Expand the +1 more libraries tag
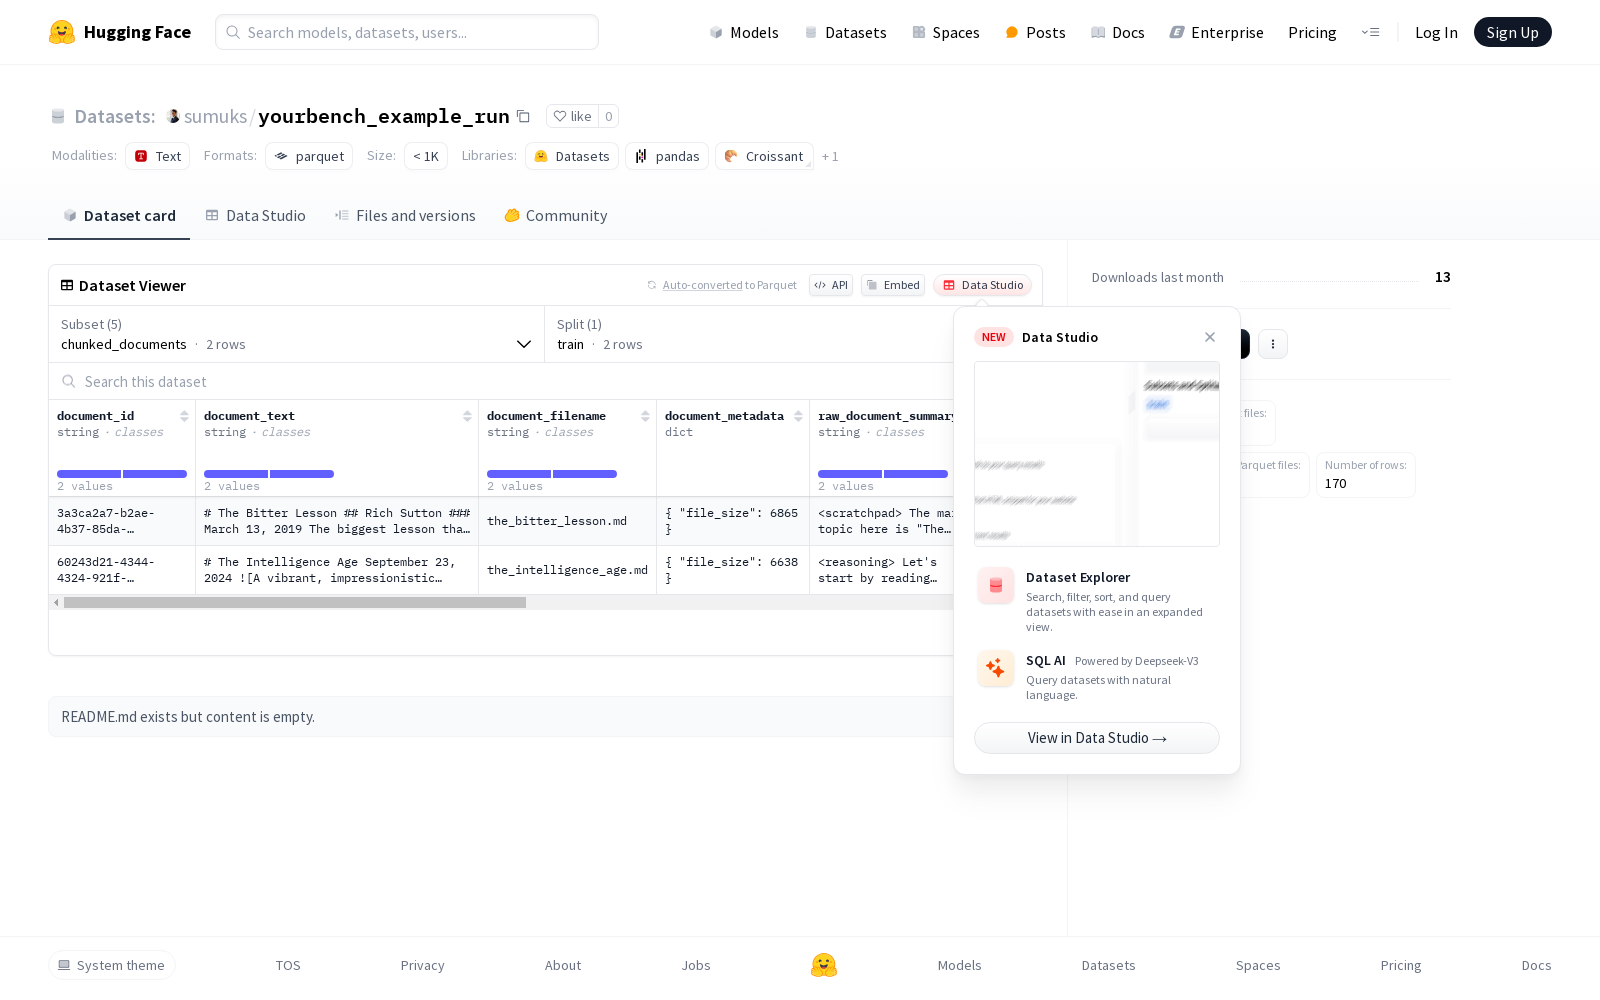 (x=830, y=156)
